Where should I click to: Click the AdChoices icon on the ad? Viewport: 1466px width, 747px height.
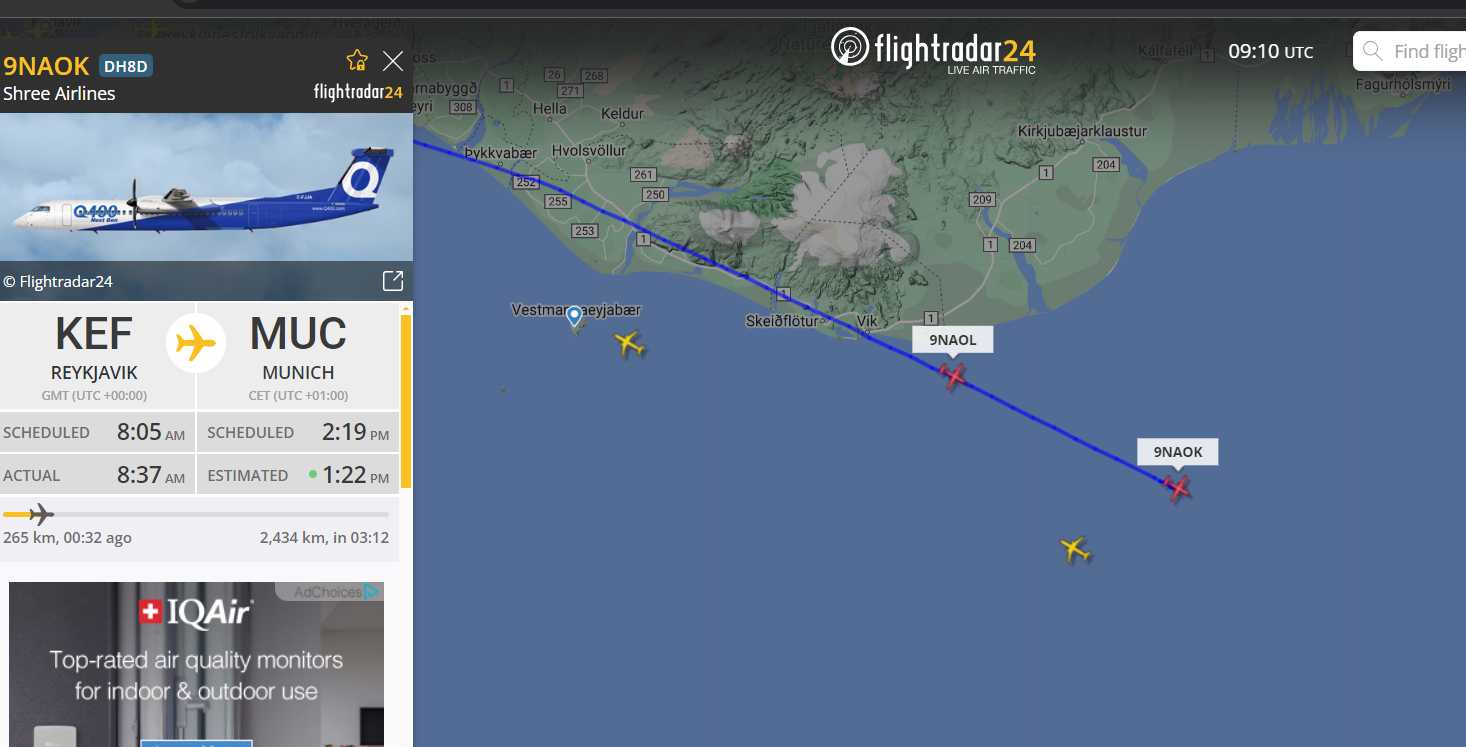point(371,592)
